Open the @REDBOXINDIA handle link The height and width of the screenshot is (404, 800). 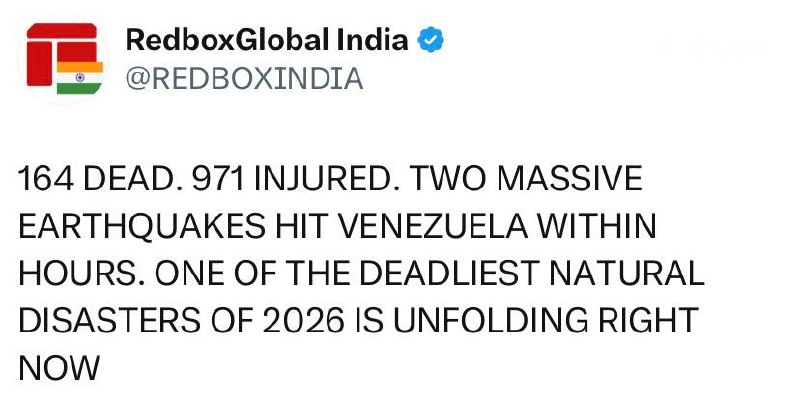point(244,79)
